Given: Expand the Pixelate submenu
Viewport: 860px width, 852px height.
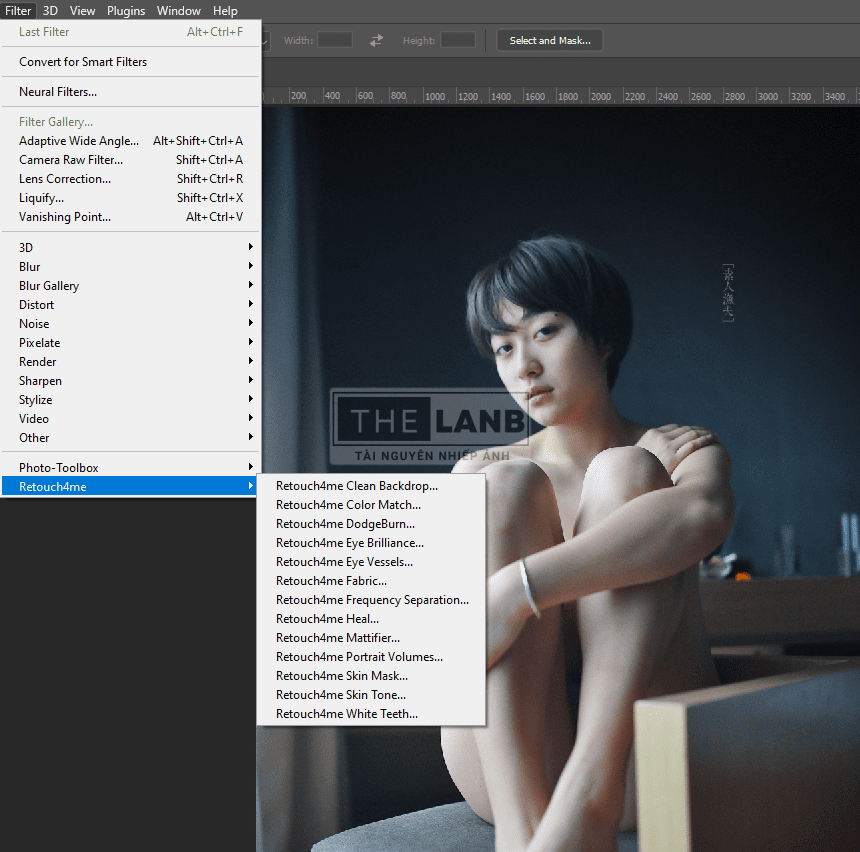Looking at the screenshot, I should pos(131,343).
